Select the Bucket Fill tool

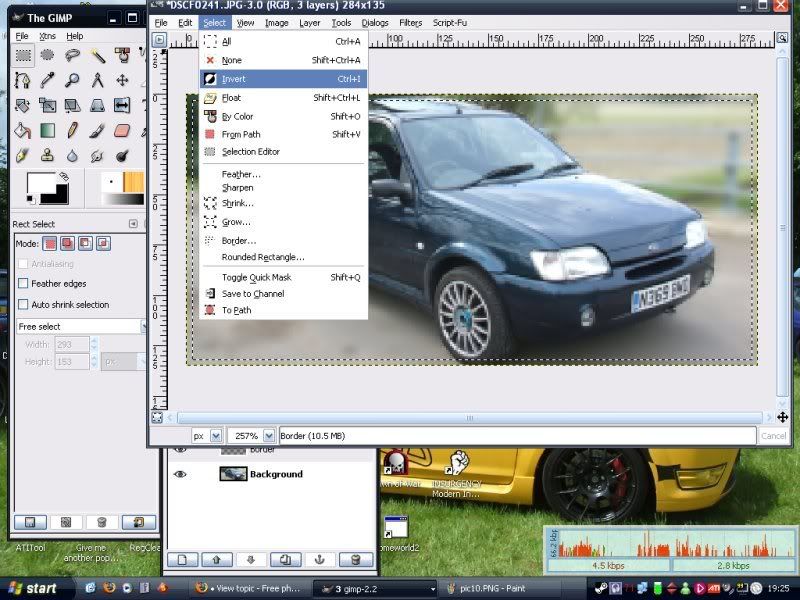tap(22, 131)
